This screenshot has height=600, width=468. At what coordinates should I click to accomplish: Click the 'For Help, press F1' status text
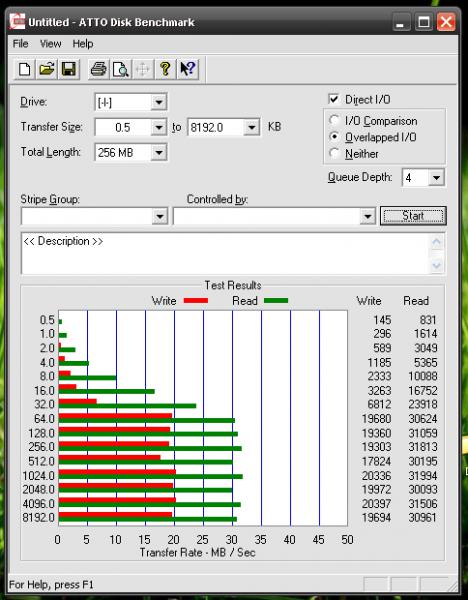(x=51, y=585)
